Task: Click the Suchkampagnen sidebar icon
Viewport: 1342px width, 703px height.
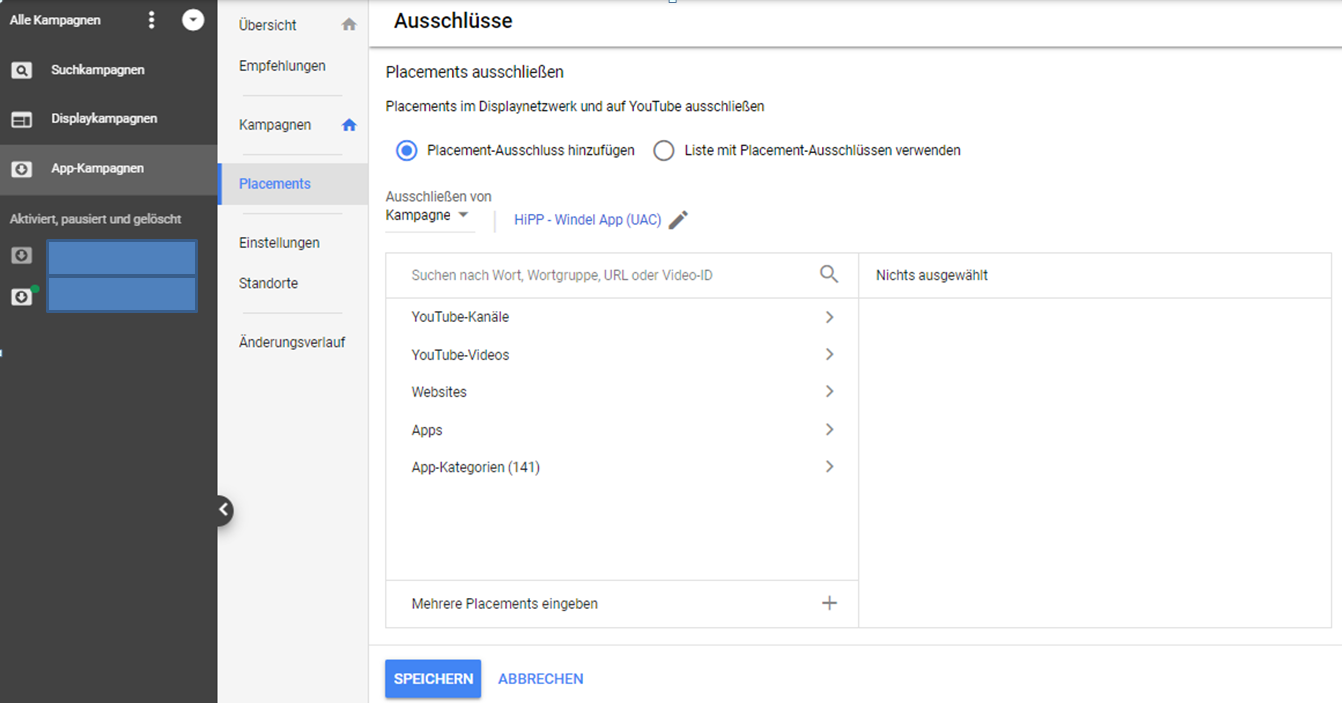Action: pyautogui.click(x=22, y=69)
